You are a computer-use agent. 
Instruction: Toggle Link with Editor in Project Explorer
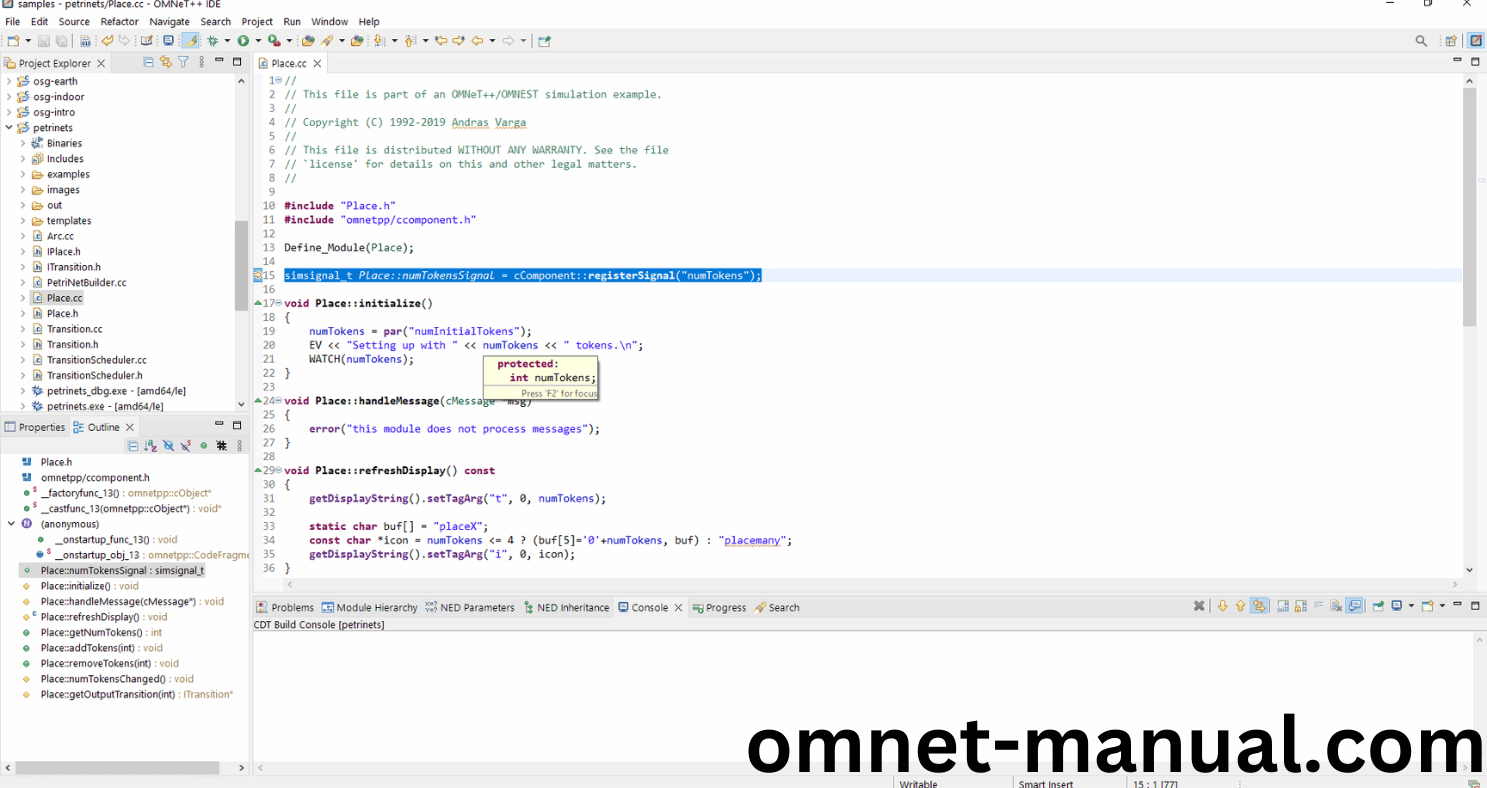(x=166, y=62)
